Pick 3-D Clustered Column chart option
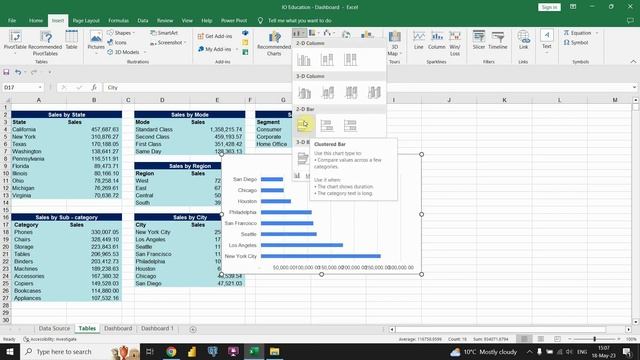 [x=304, y=93]
